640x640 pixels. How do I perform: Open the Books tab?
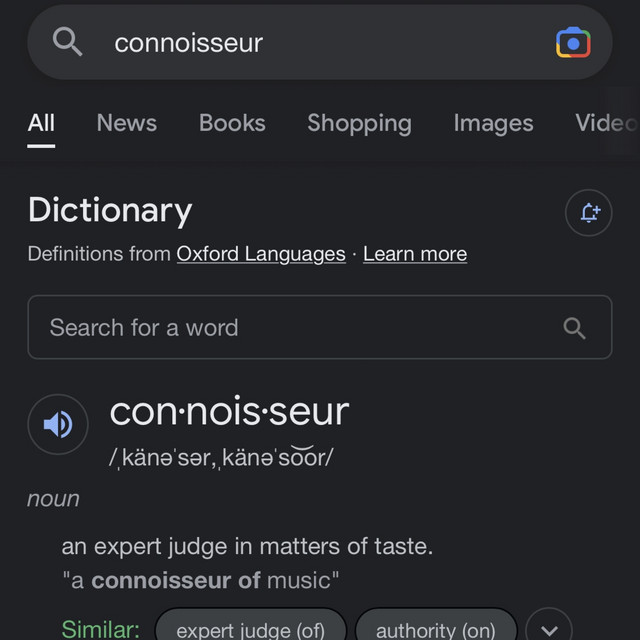[232, 123]
